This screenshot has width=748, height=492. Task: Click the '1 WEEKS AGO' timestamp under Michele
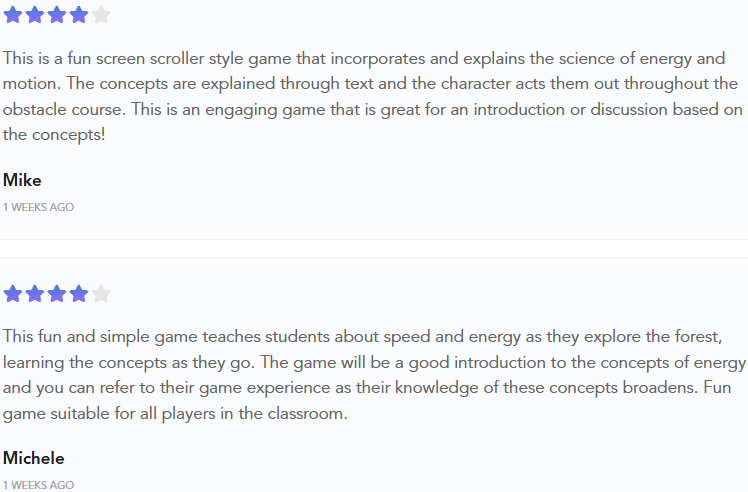pyautogui.click(x=38, y=485)
